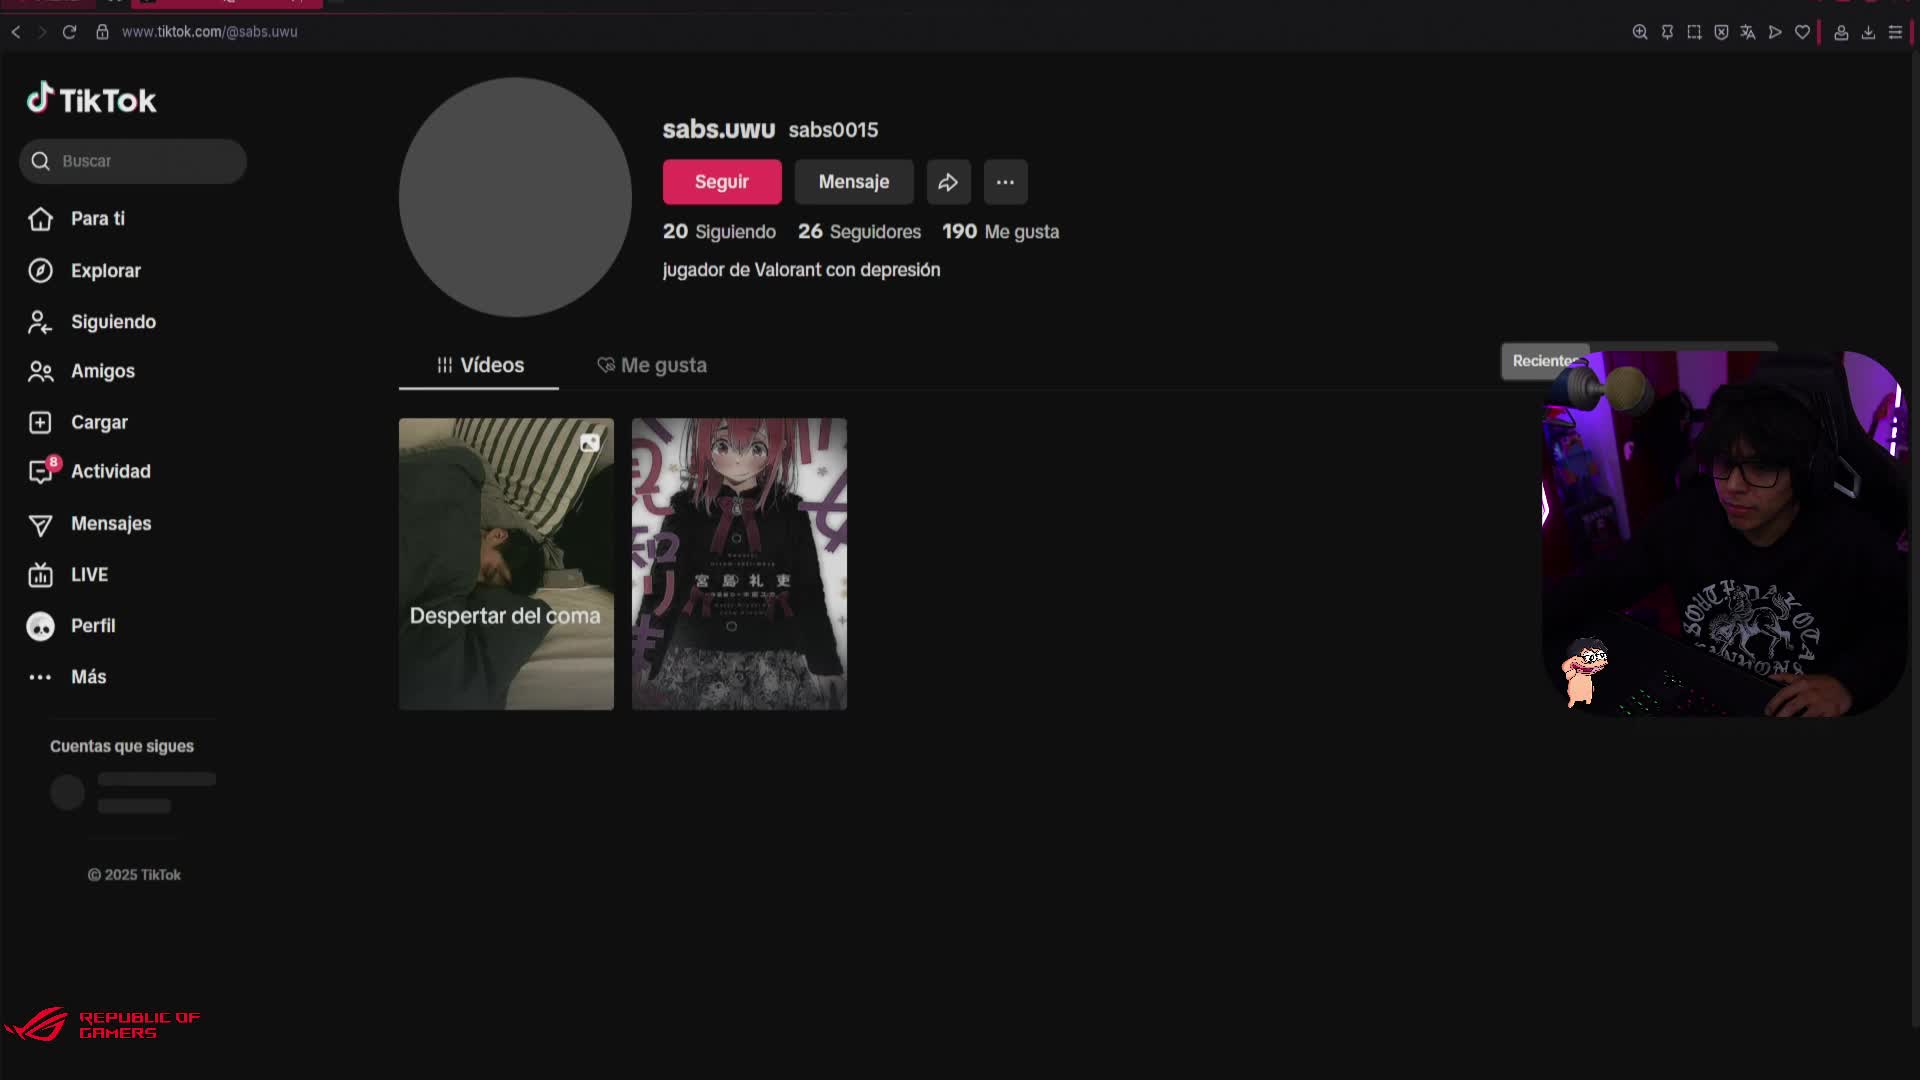The image size is (1920, 1080).
Task: Open the snapshot selection tool icon
Action: click(x=1694, y=32)
